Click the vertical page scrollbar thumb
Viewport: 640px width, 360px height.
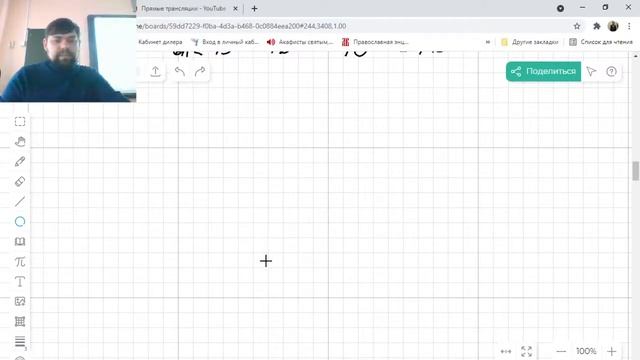[636, 171]
